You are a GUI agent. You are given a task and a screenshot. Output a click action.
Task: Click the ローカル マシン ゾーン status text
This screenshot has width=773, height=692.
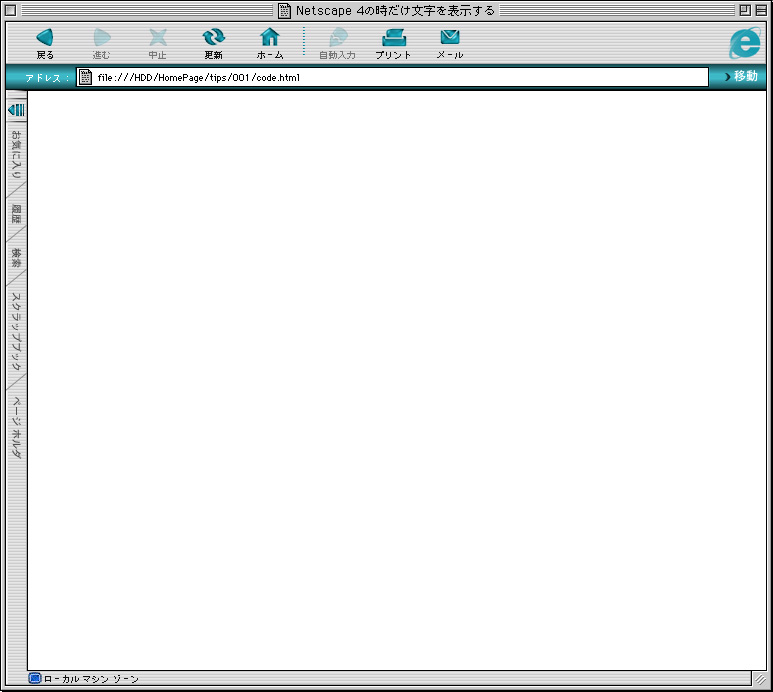tap(91, 679)
